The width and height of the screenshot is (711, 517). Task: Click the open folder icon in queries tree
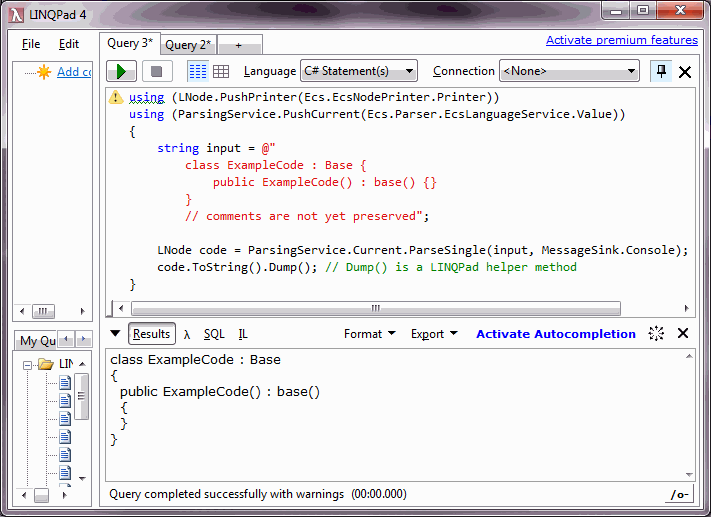(x=46, y=364)
